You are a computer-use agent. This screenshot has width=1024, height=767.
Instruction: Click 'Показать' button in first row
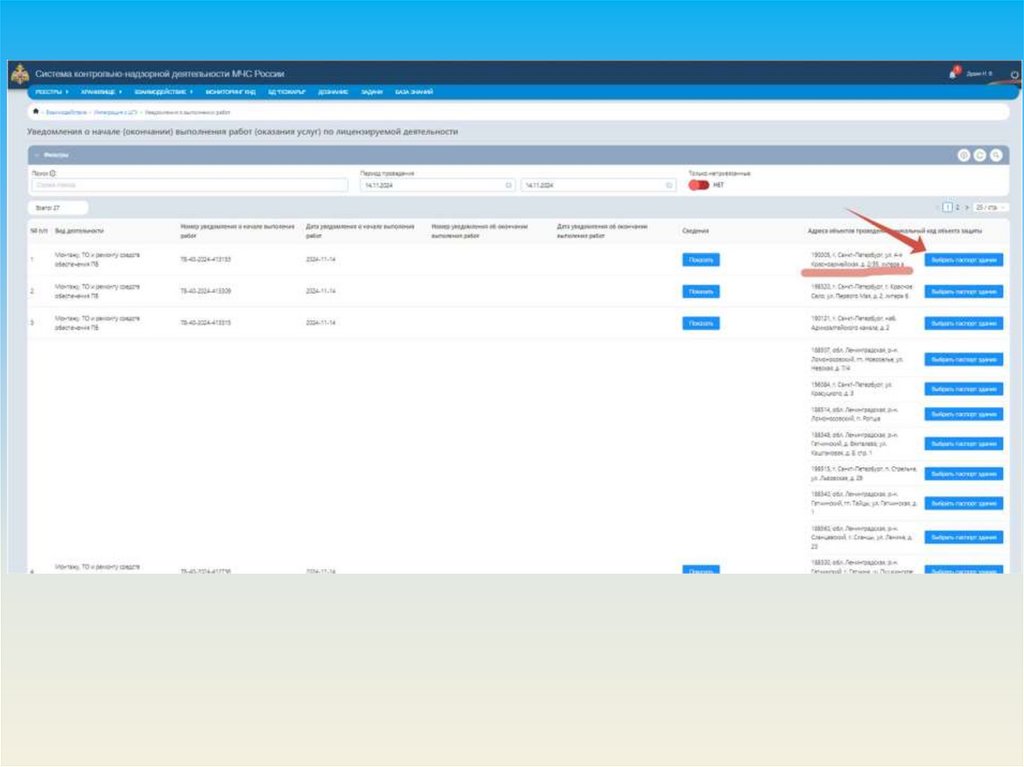point(701,260)
